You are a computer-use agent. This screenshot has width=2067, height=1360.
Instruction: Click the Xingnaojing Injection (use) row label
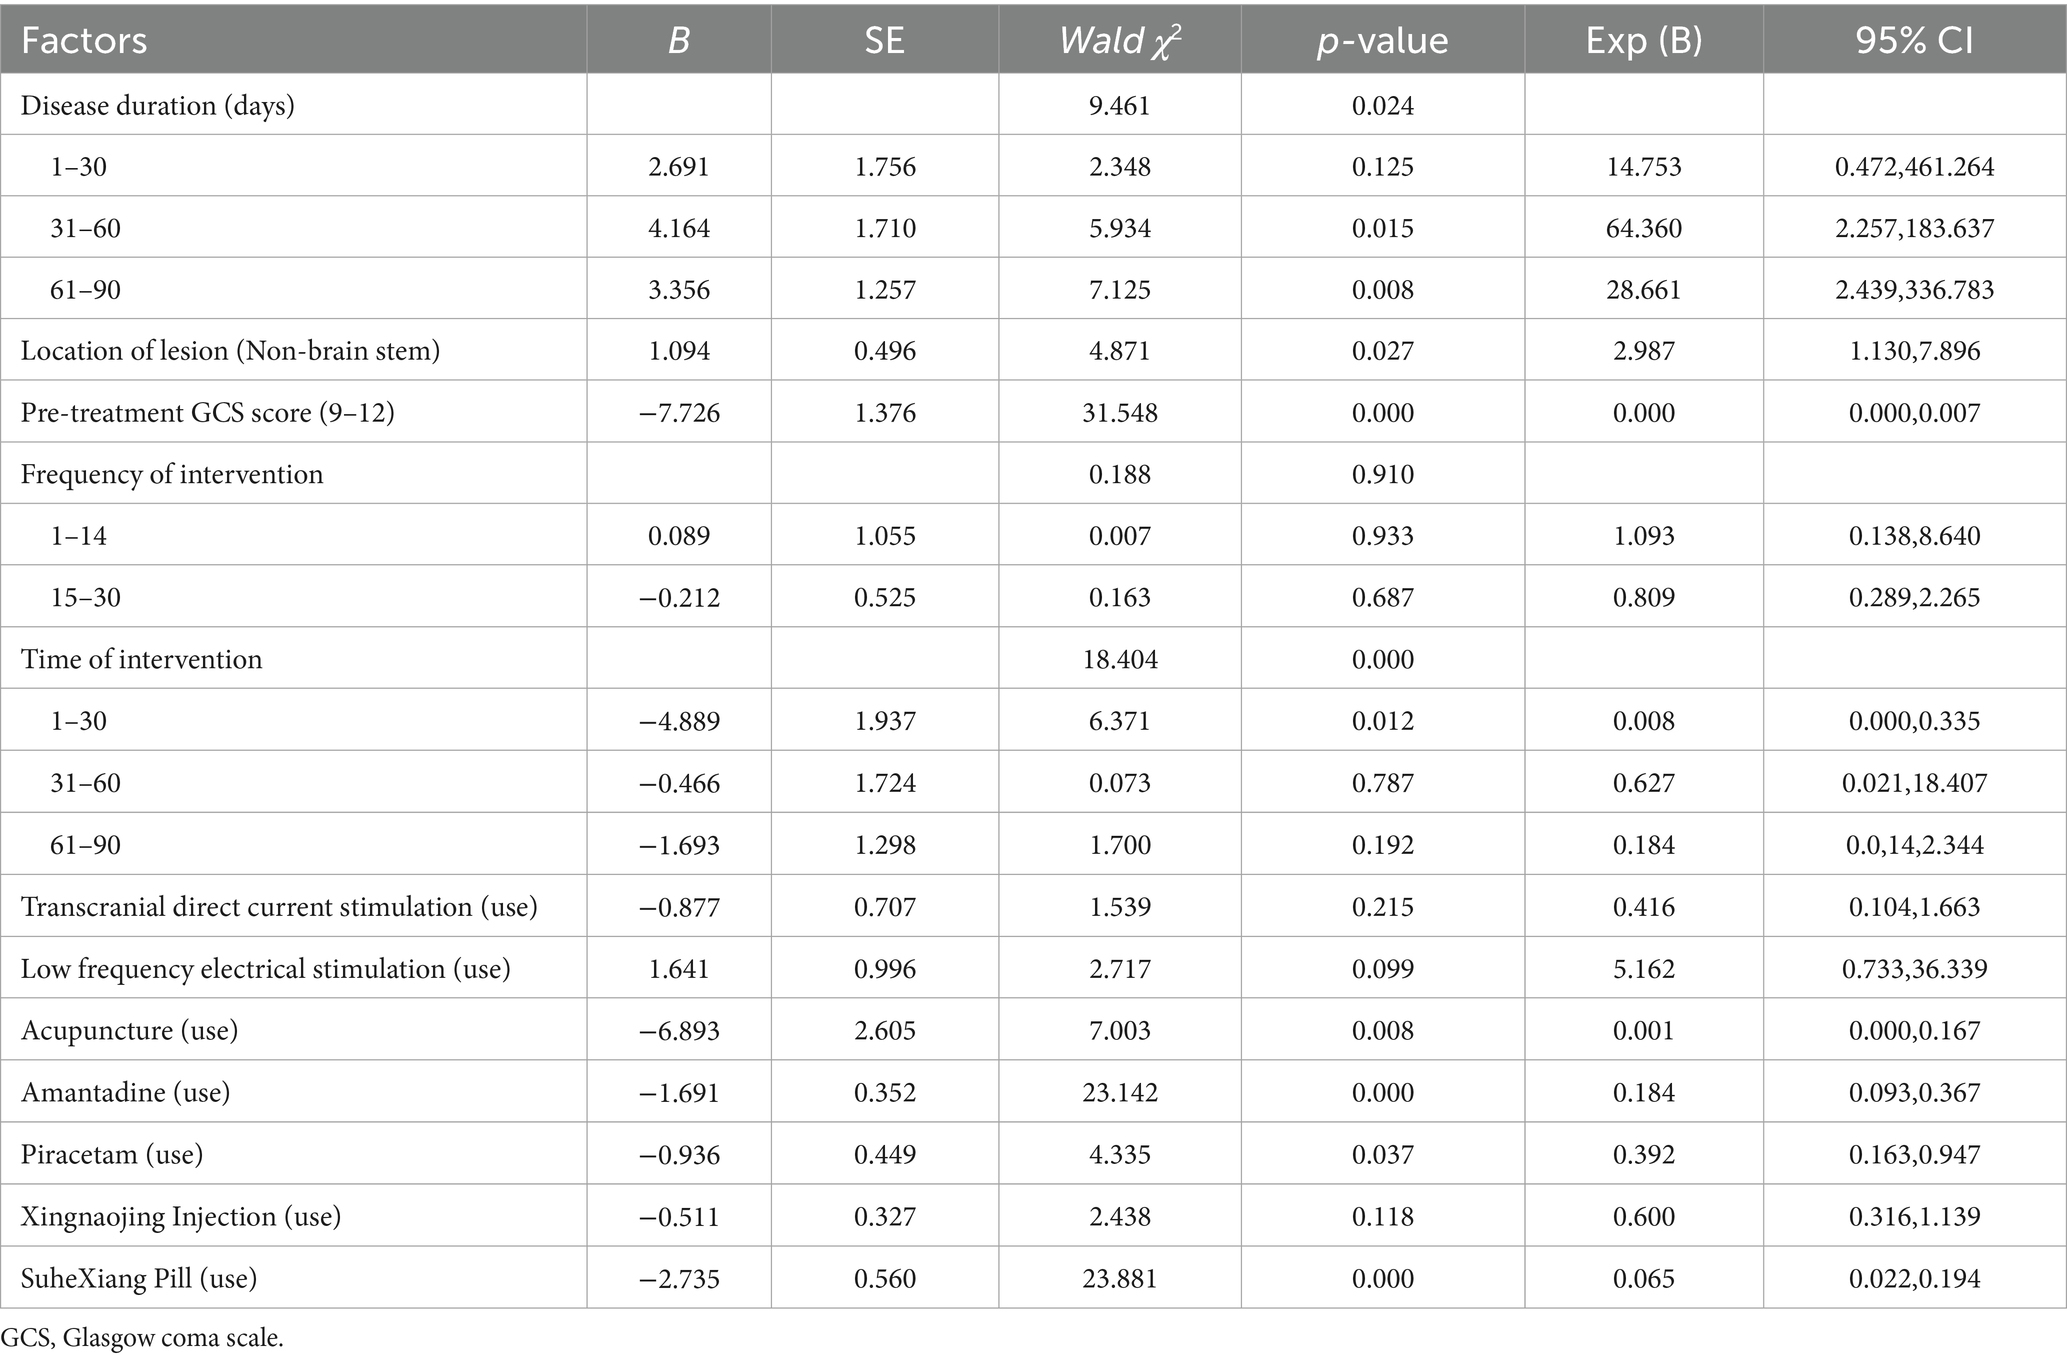pyautogui.click(x=181, y=1216)
